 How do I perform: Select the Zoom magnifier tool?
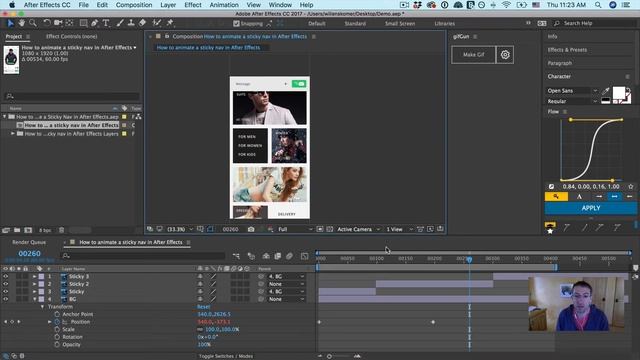[x=33, y=23]
